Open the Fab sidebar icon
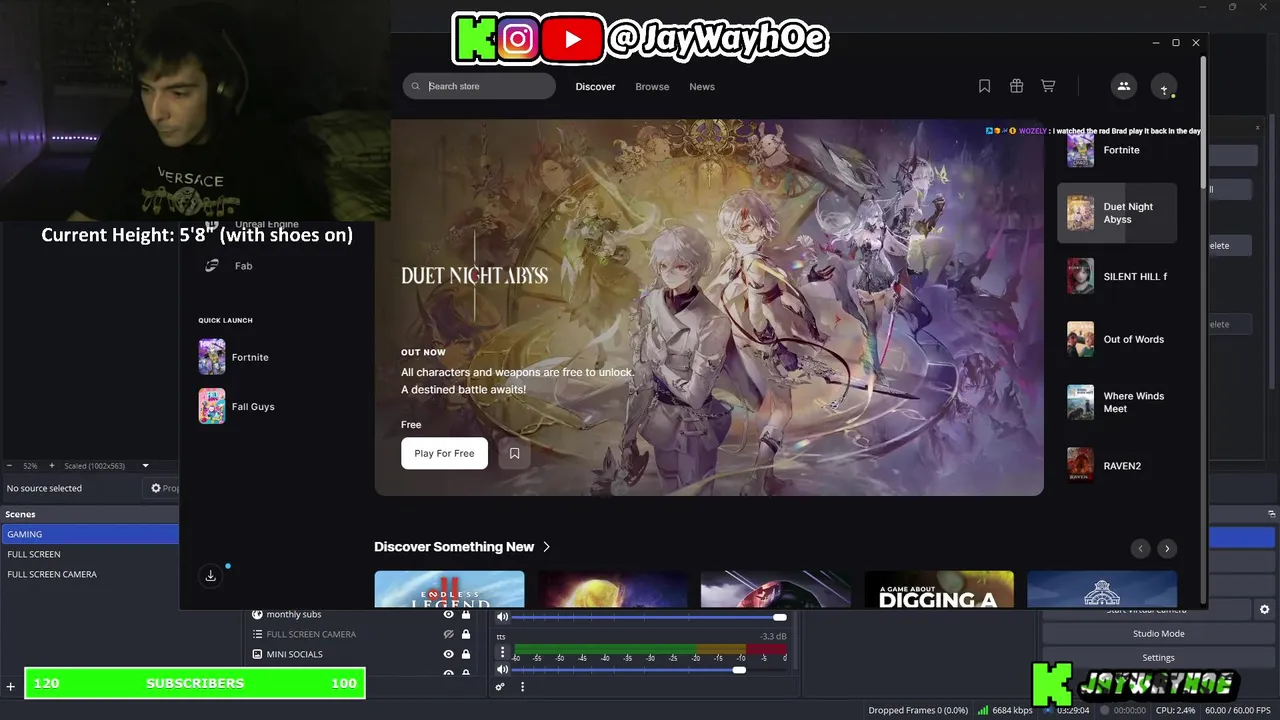 [212, 265]
